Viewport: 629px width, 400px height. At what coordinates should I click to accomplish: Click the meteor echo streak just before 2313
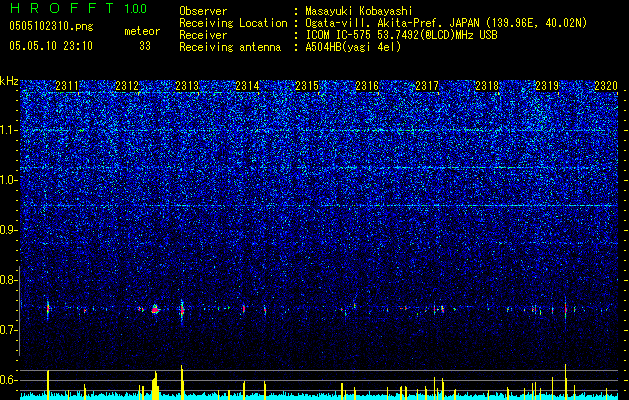click(182, 310)
